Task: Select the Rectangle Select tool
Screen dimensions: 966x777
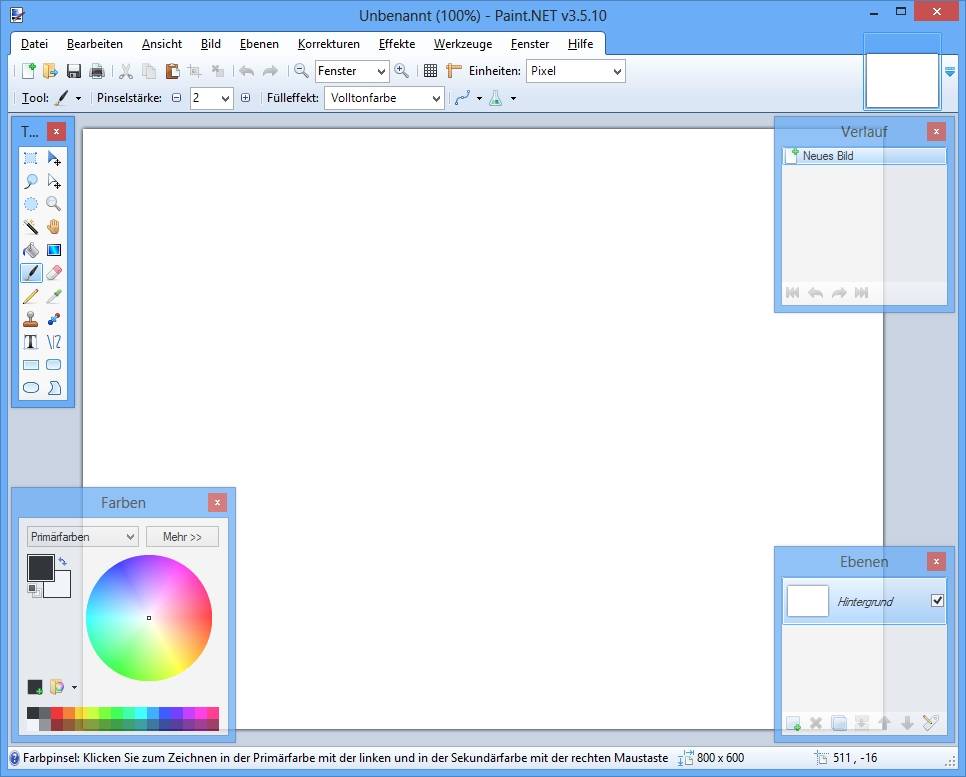Action: pos(31,158)
